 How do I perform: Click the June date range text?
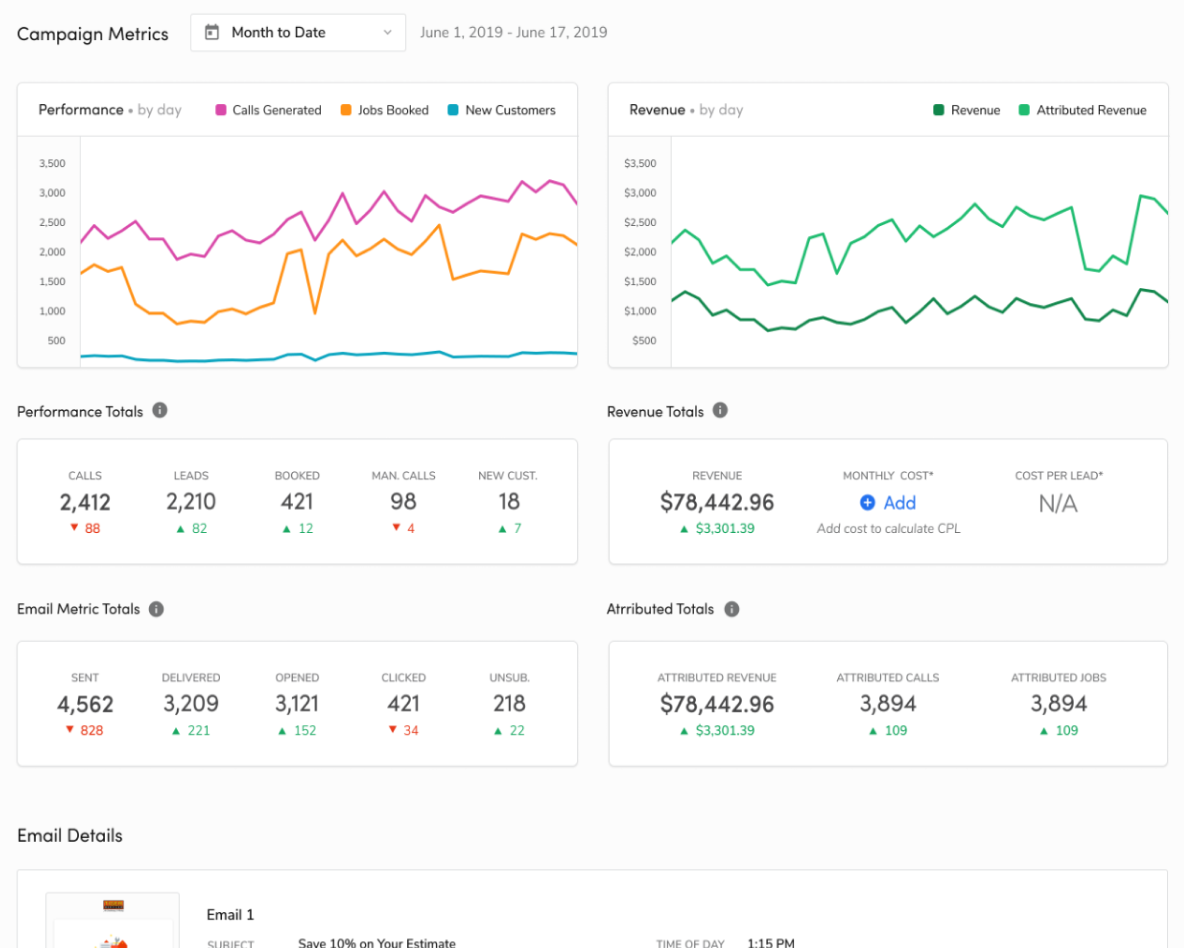515,32
